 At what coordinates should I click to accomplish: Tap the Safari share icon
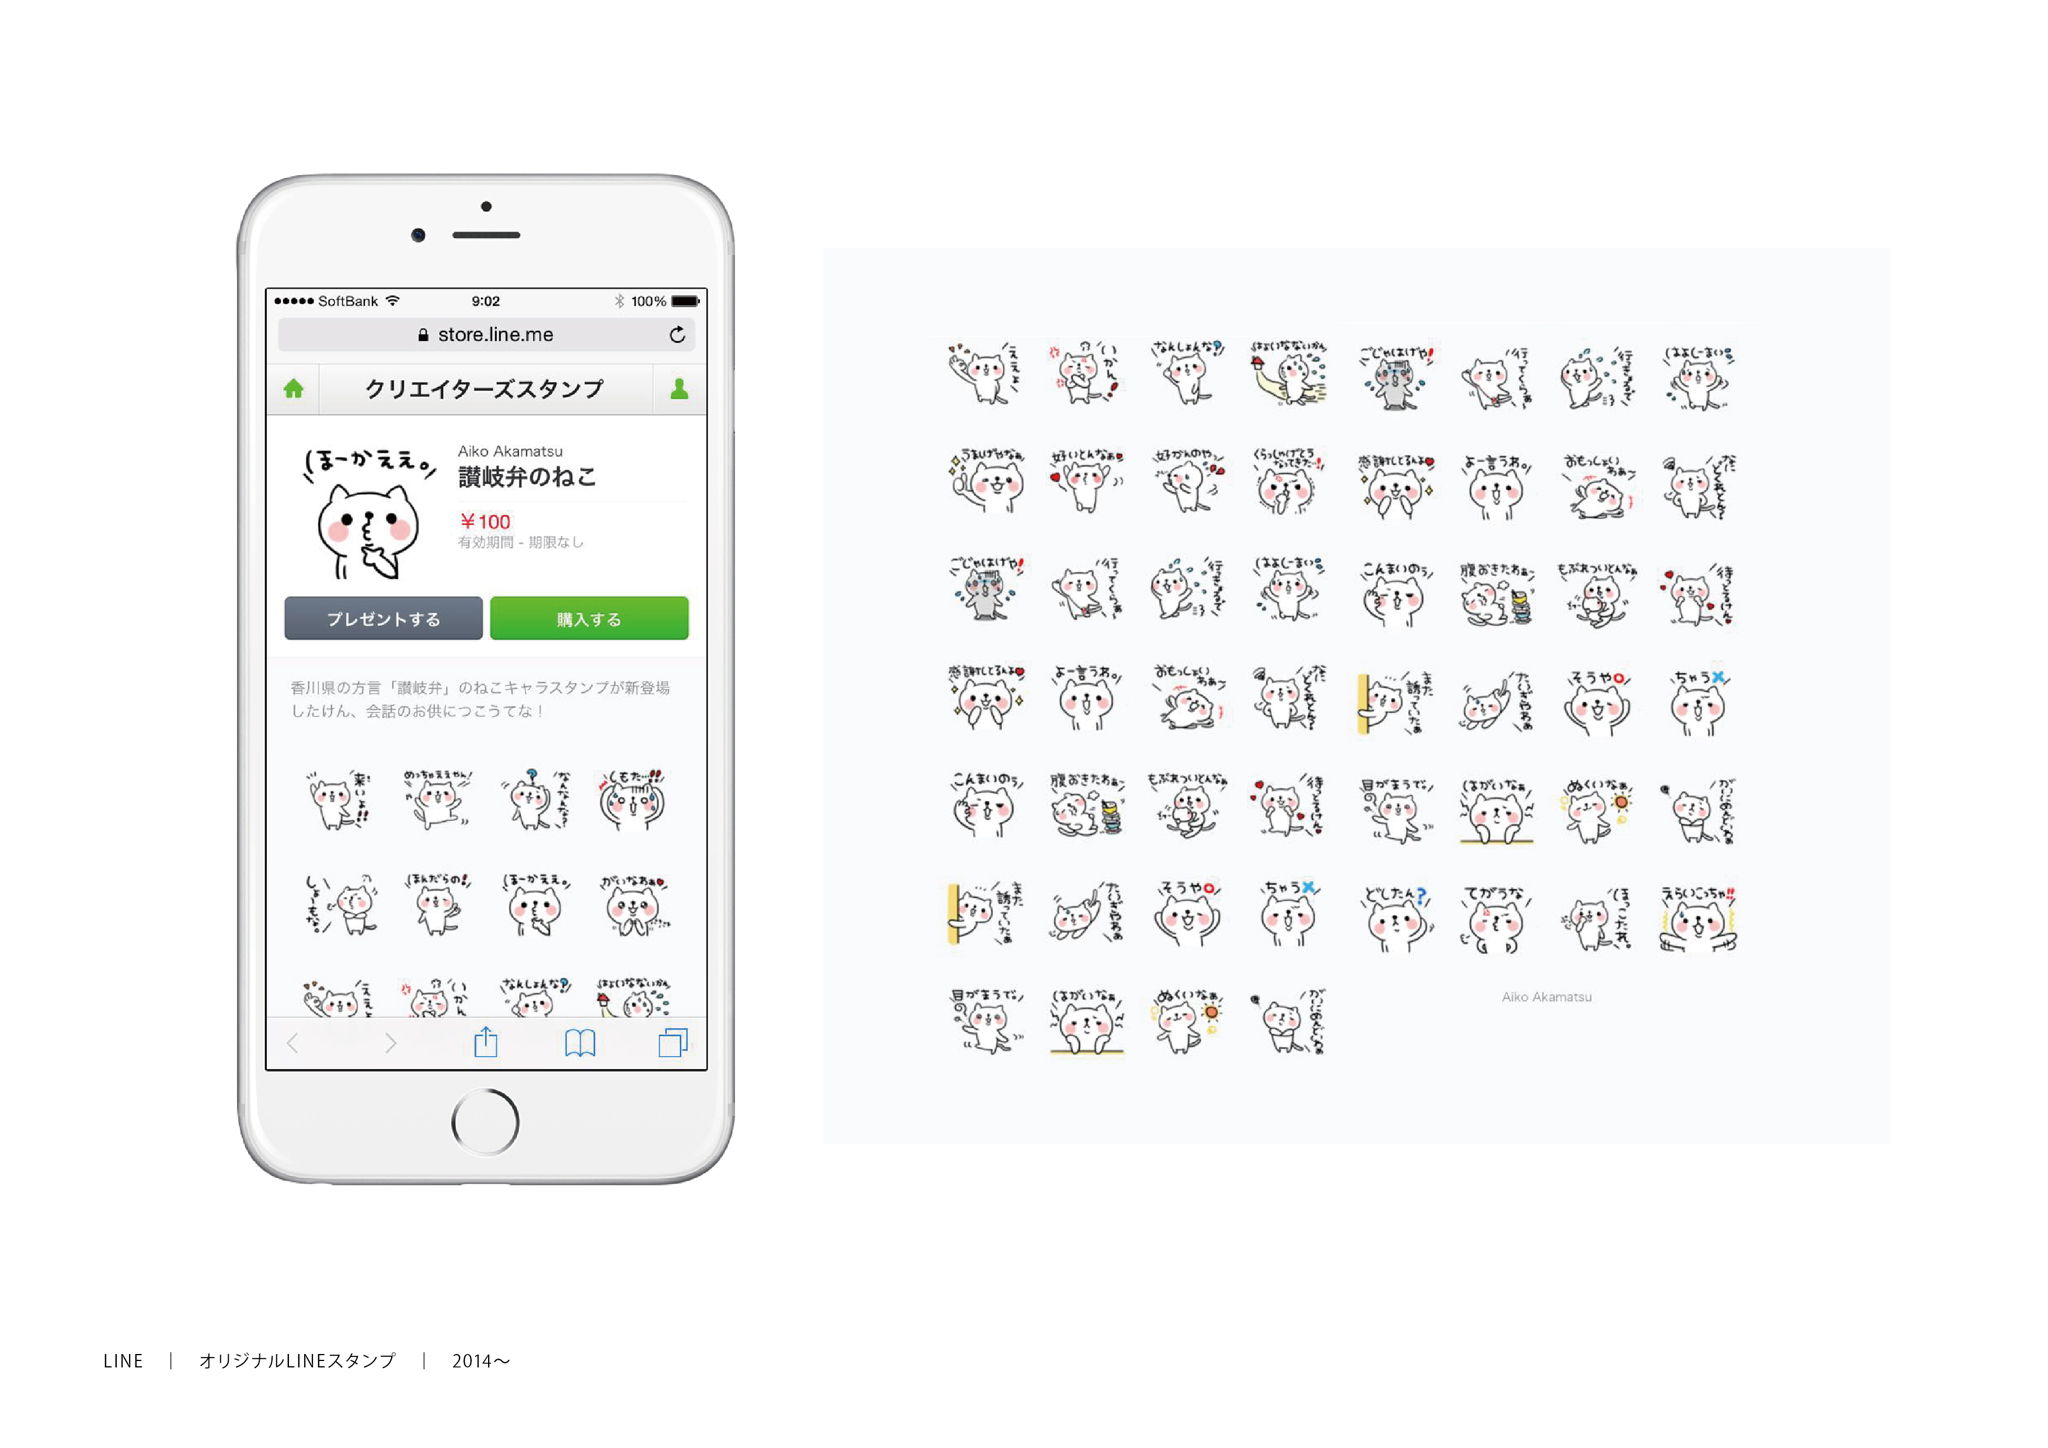click(x=486, y=1042)
